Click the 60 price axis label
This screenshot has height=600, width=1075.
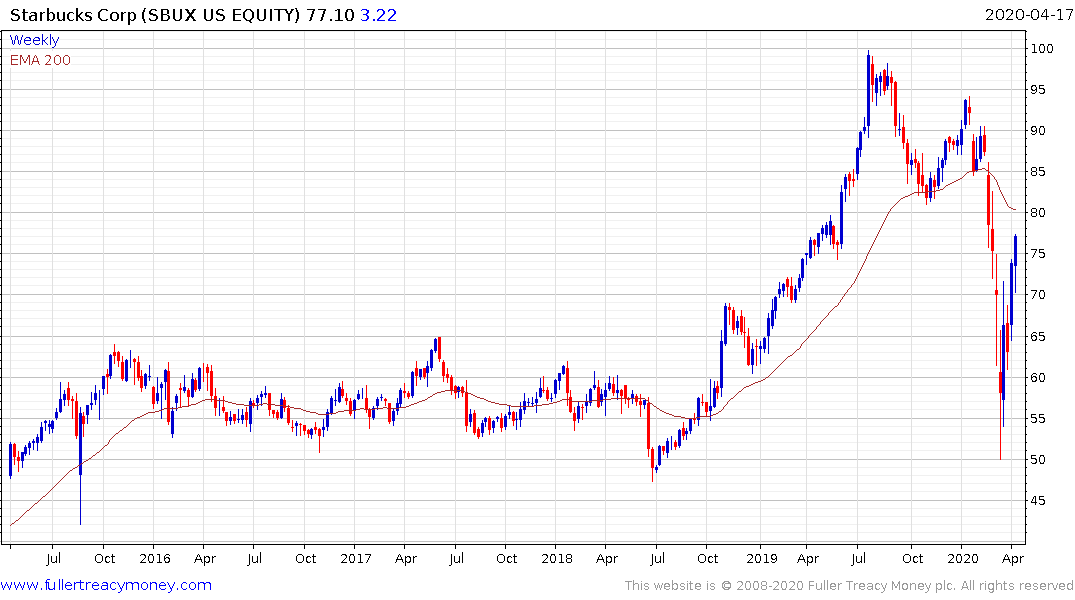click(x=1038, y=377)
